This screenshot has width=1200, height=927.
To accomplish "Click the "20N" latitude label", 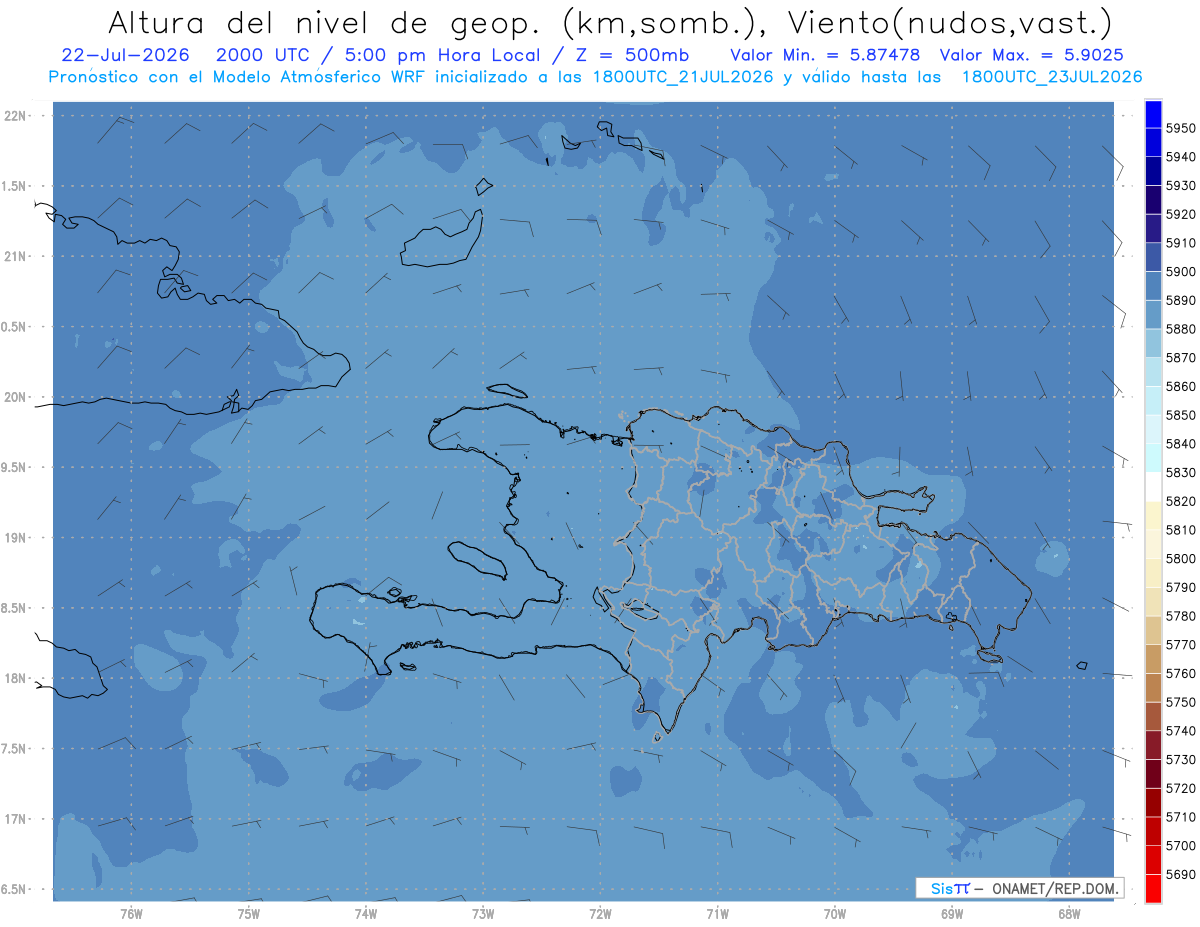I will (15, 397).
